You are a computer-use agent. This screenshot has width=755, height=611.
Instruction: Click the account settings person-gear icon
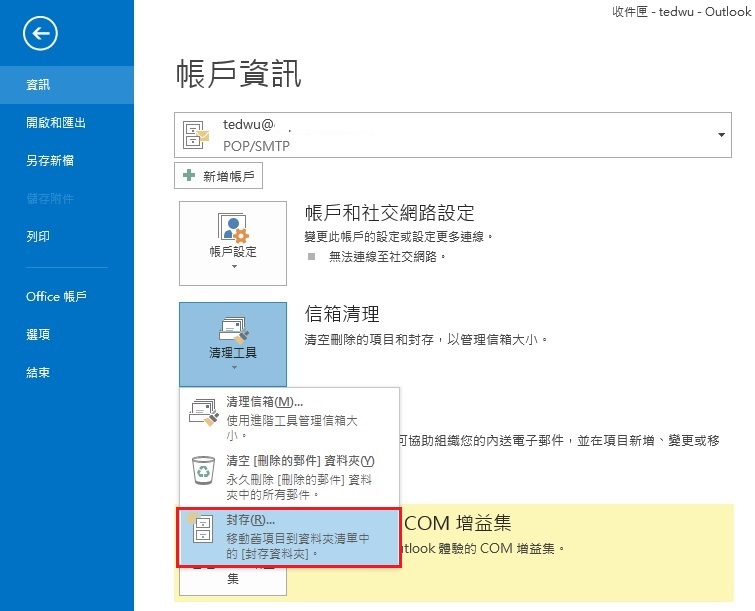[x=233, y=227]
